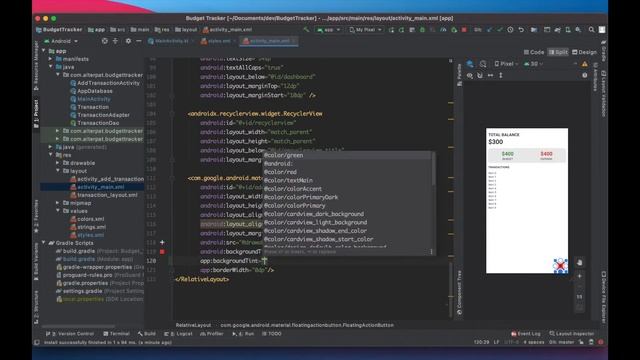
Task: Switch to Design view mode
Action: tap(584, 52)
